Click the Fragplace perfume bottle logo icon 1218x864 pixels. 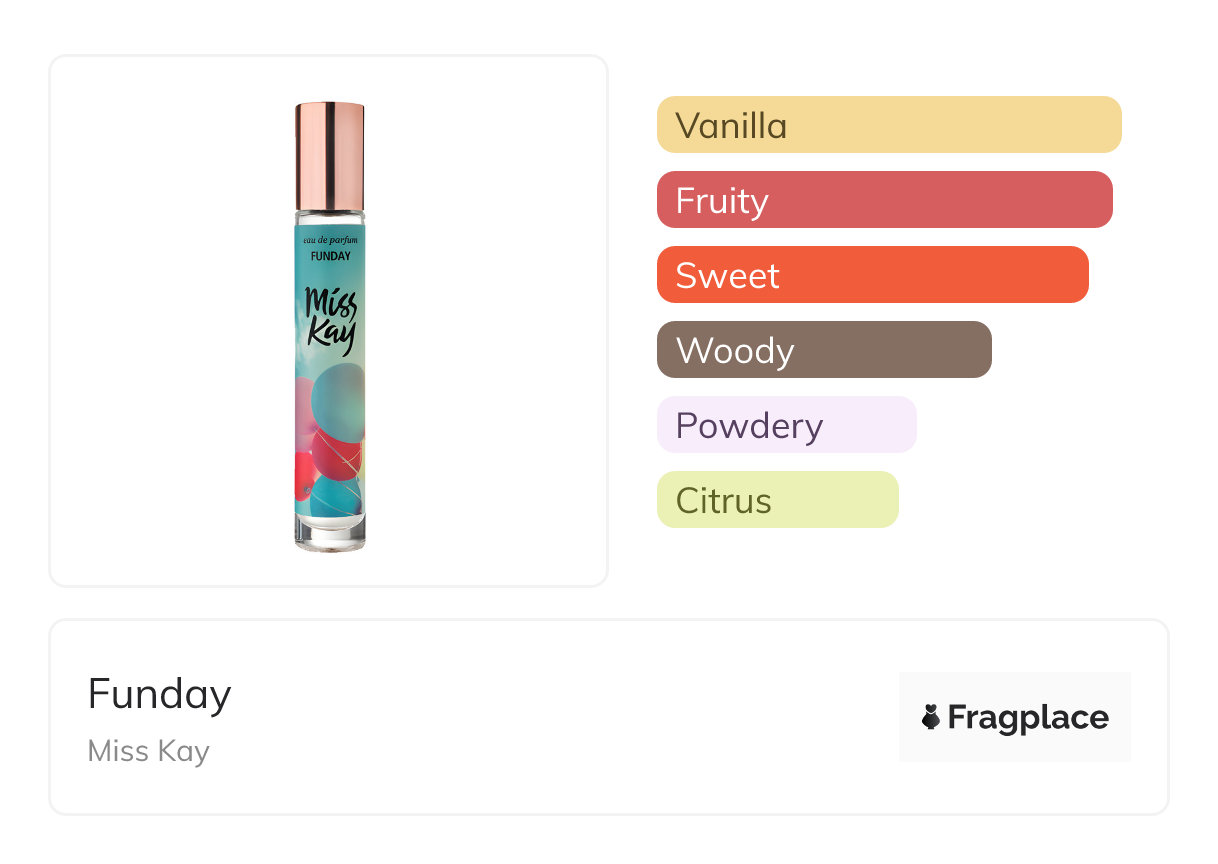931,717
